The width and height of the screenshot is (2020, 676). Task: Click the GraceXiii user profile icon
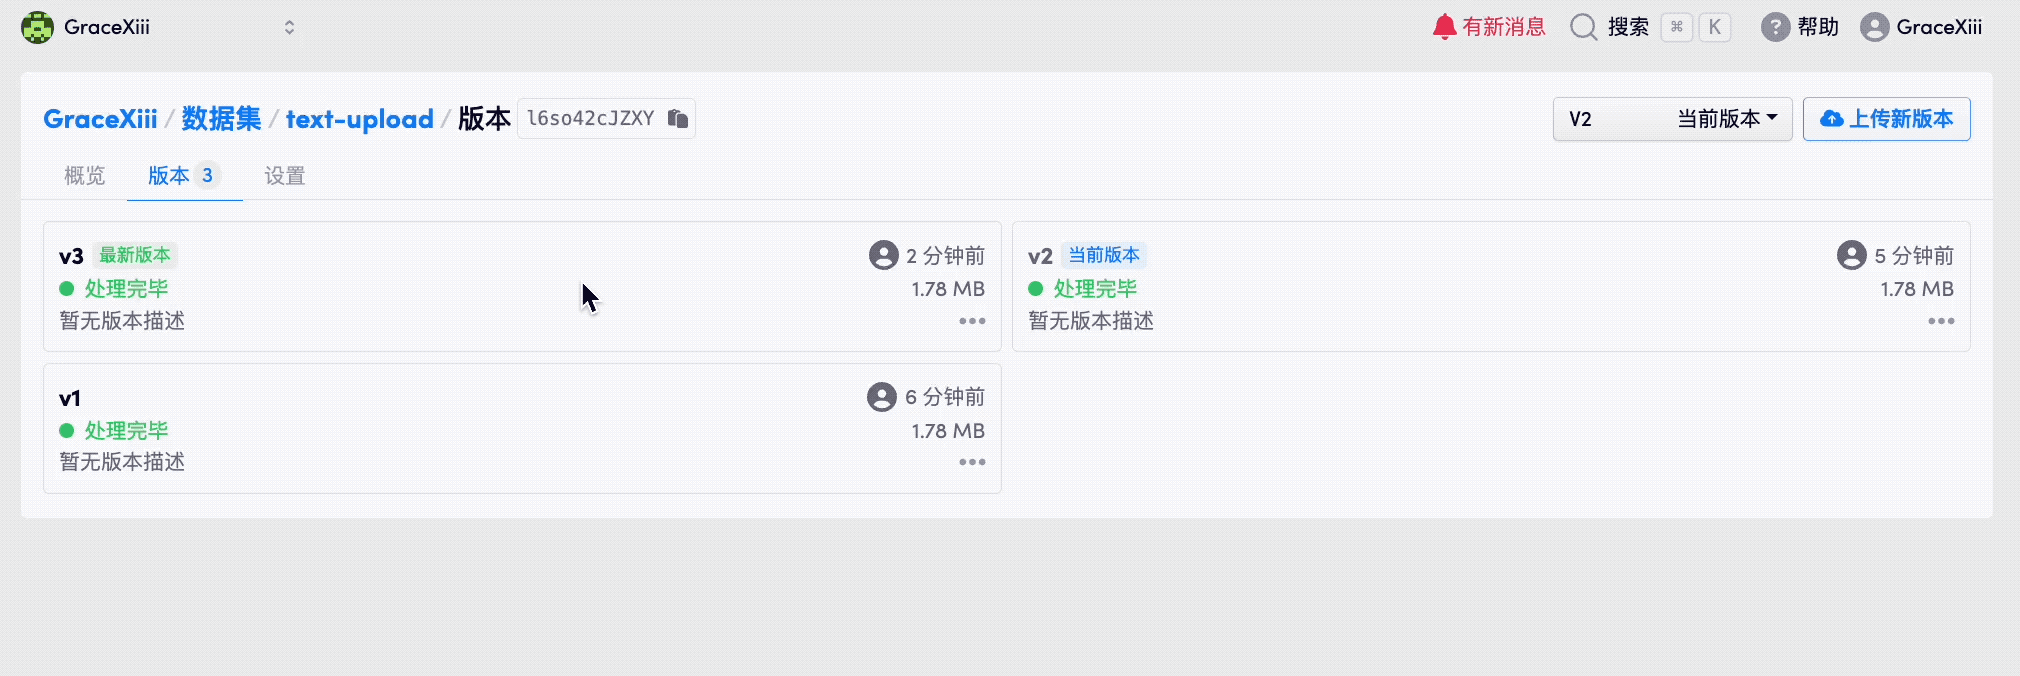(1874, 27)
